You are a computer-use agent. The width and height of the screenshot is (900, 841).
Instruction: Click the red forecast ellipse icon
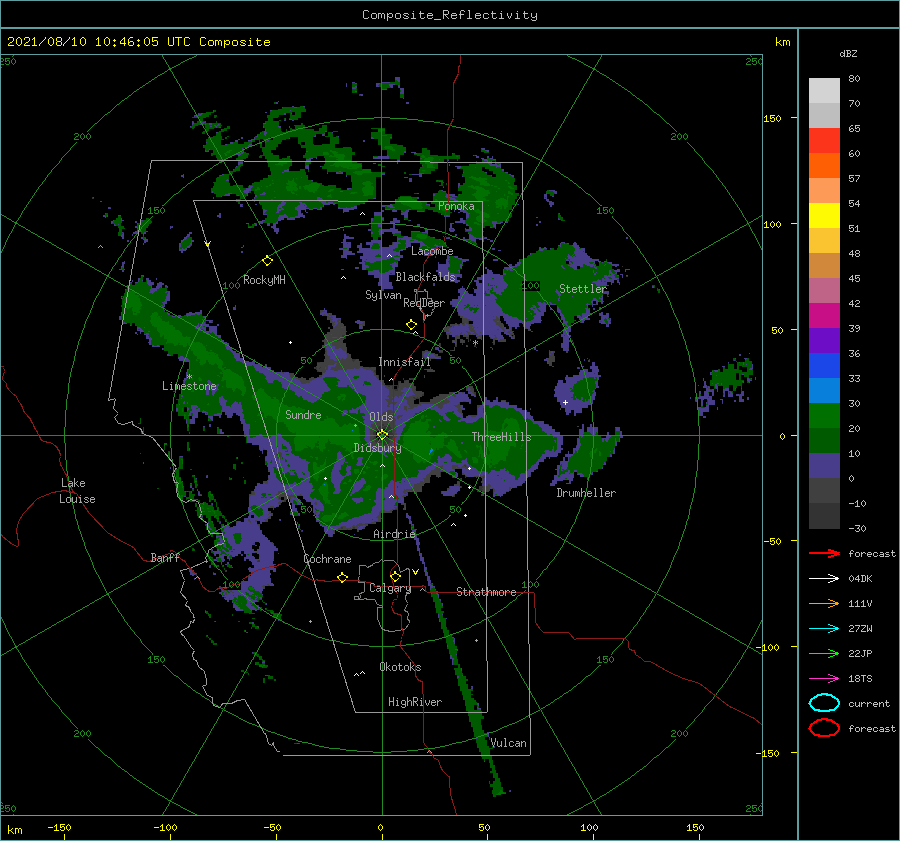pos(824,728)
